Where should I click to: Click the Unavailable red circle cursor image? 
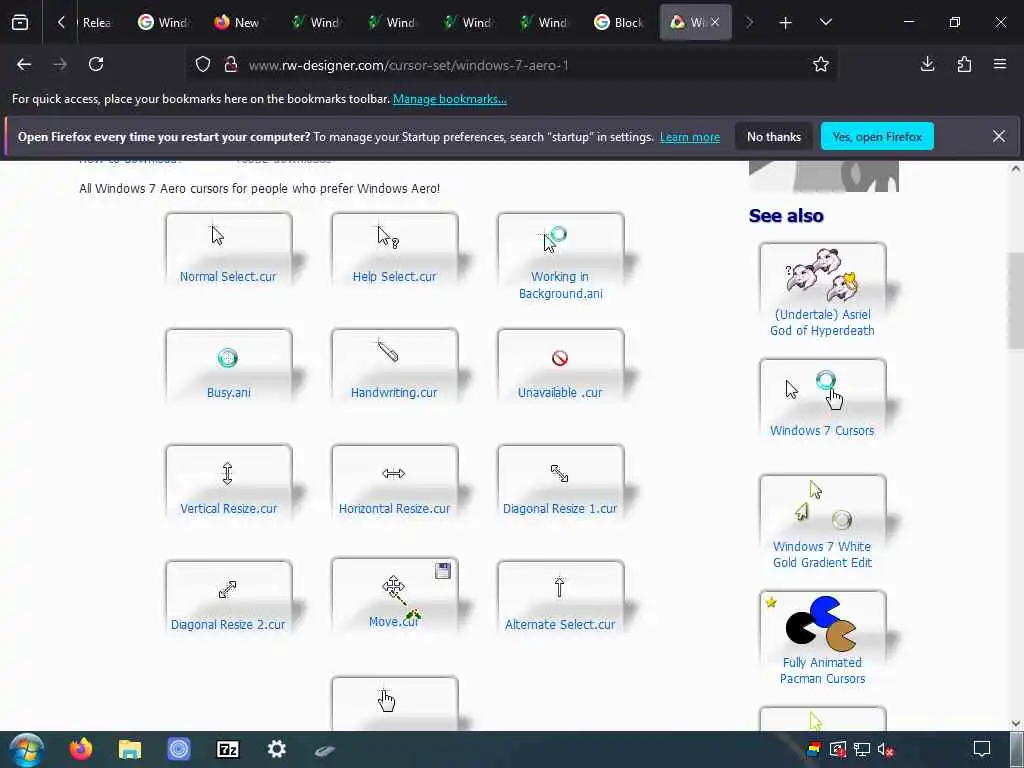click(560, 358)
